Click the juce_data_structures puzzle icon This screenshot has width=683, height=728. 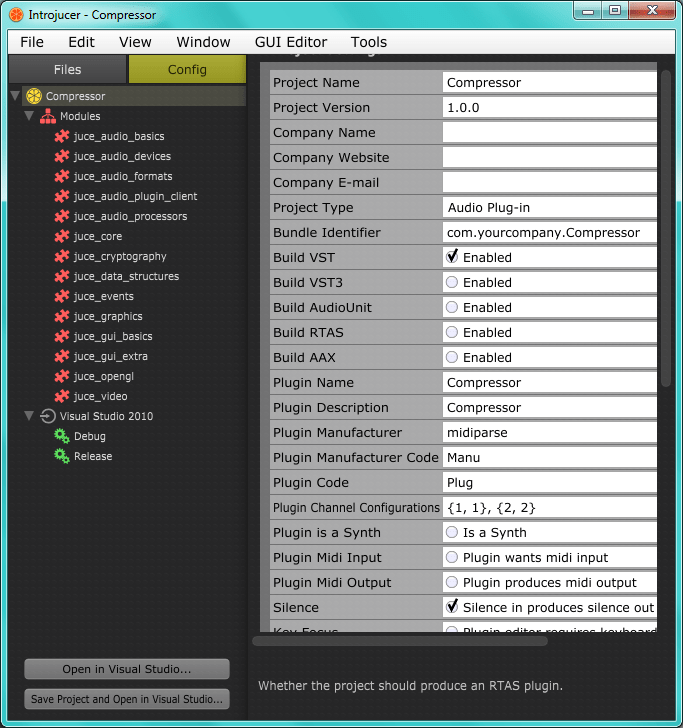point(62,276)
